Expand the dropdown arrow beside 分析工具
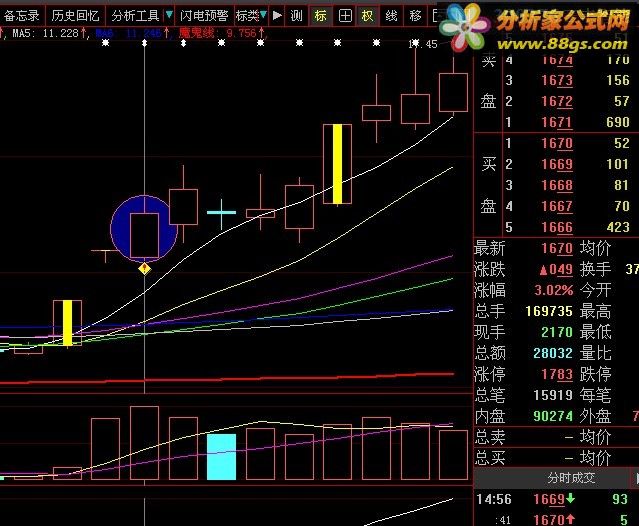Viewport: 639px width, 526px height. [169, 15]
